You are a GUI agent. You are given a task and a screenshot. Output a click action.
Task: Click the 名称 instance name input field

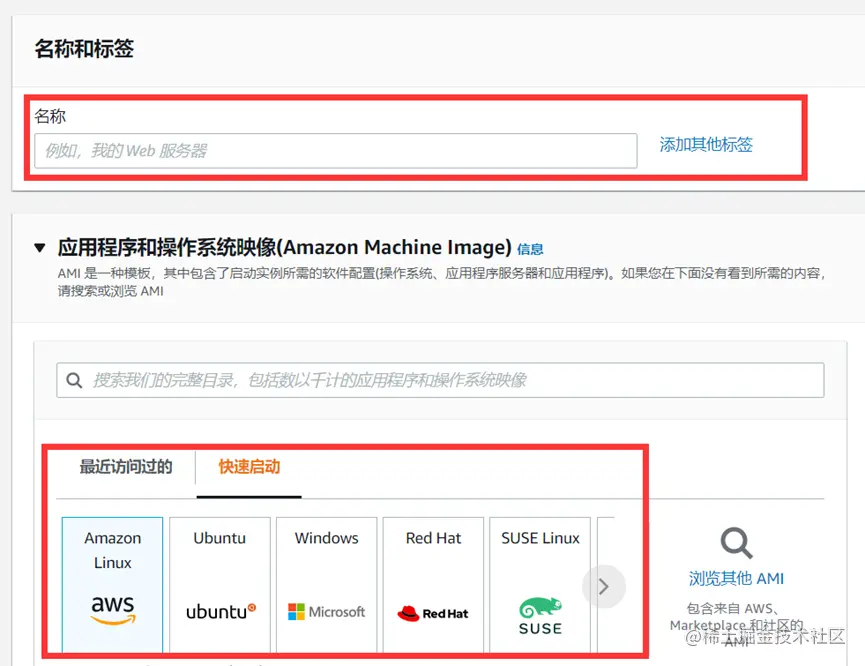tap(335, 151)
